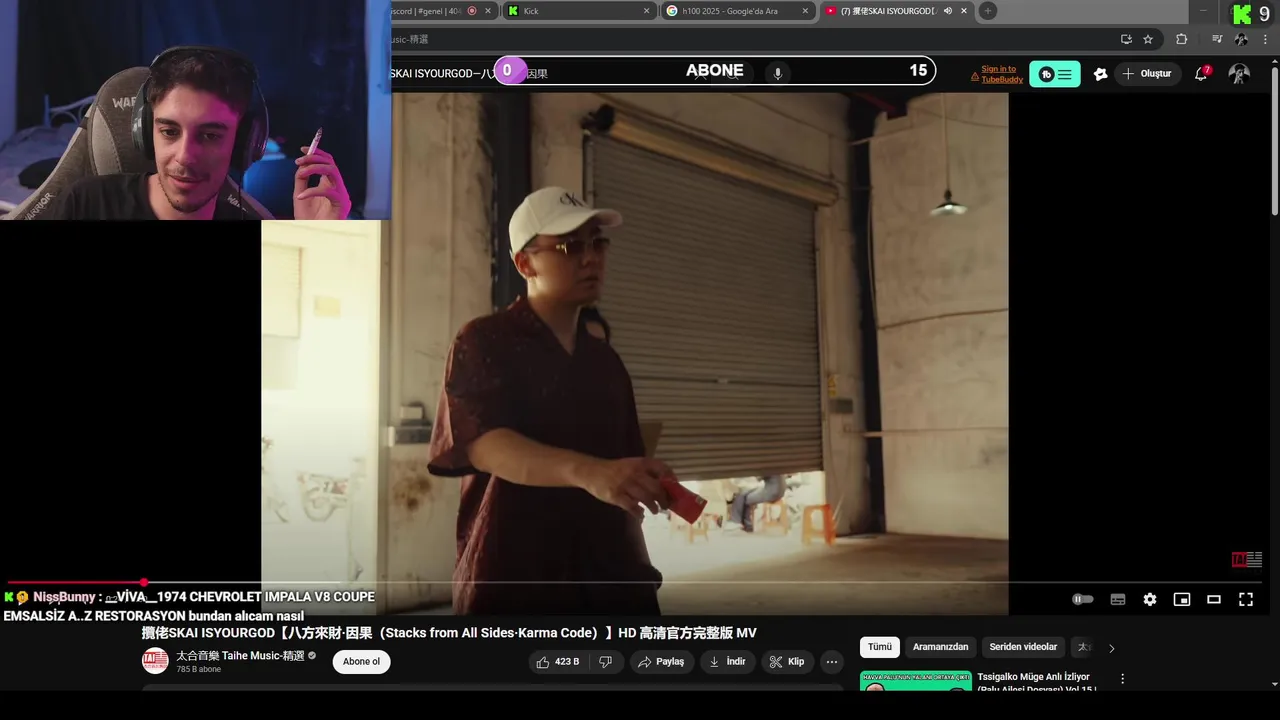Viewport: 1280px width, 720px height.
Task: Open the TubeBuddy menu button
Action: point(1055,74)
